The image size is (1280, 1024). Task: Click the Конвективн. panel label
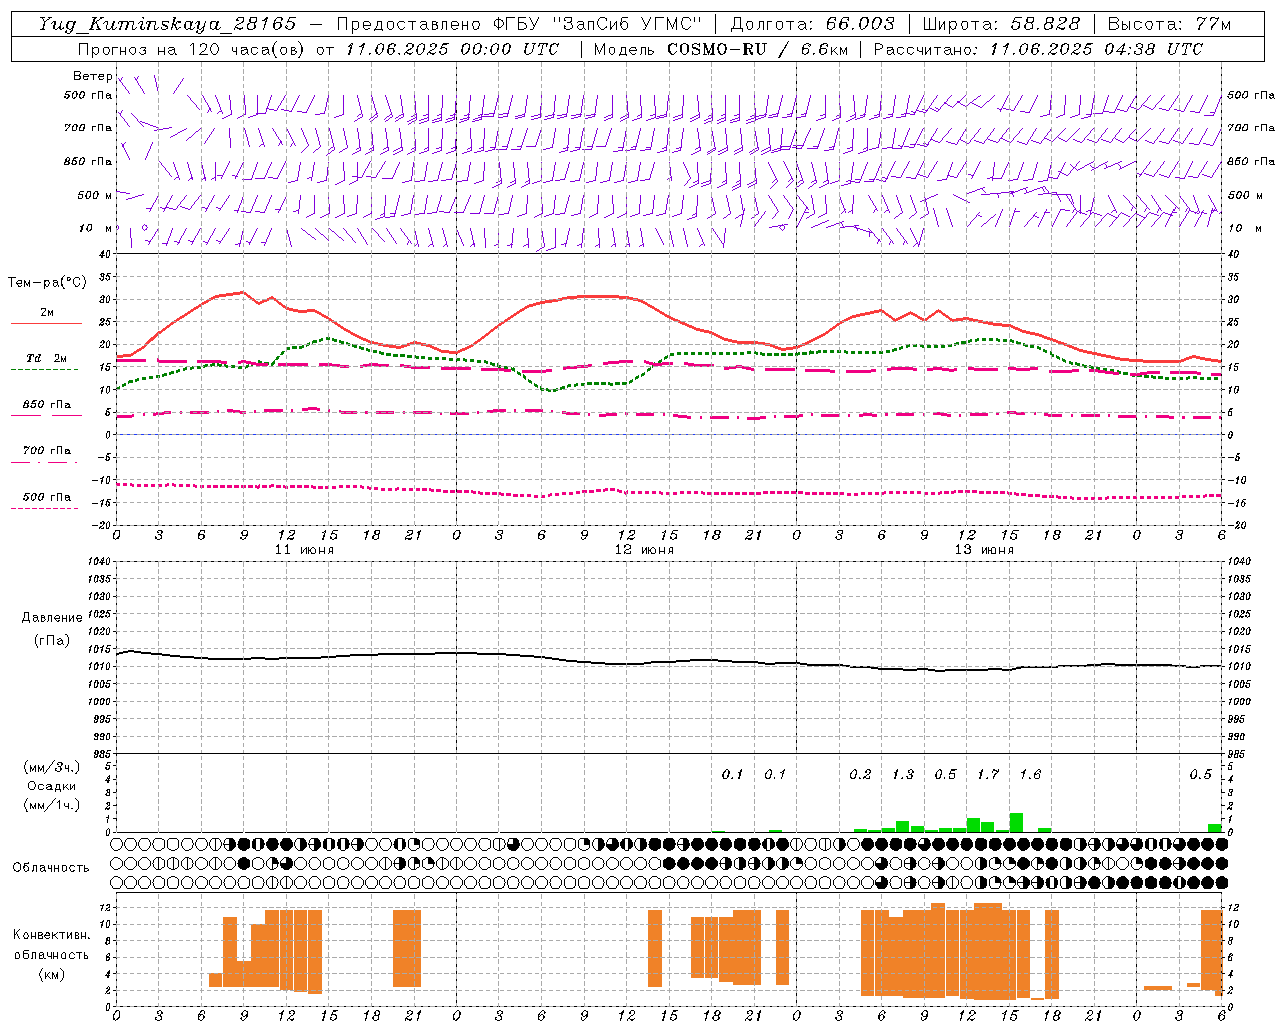[51, 935]
